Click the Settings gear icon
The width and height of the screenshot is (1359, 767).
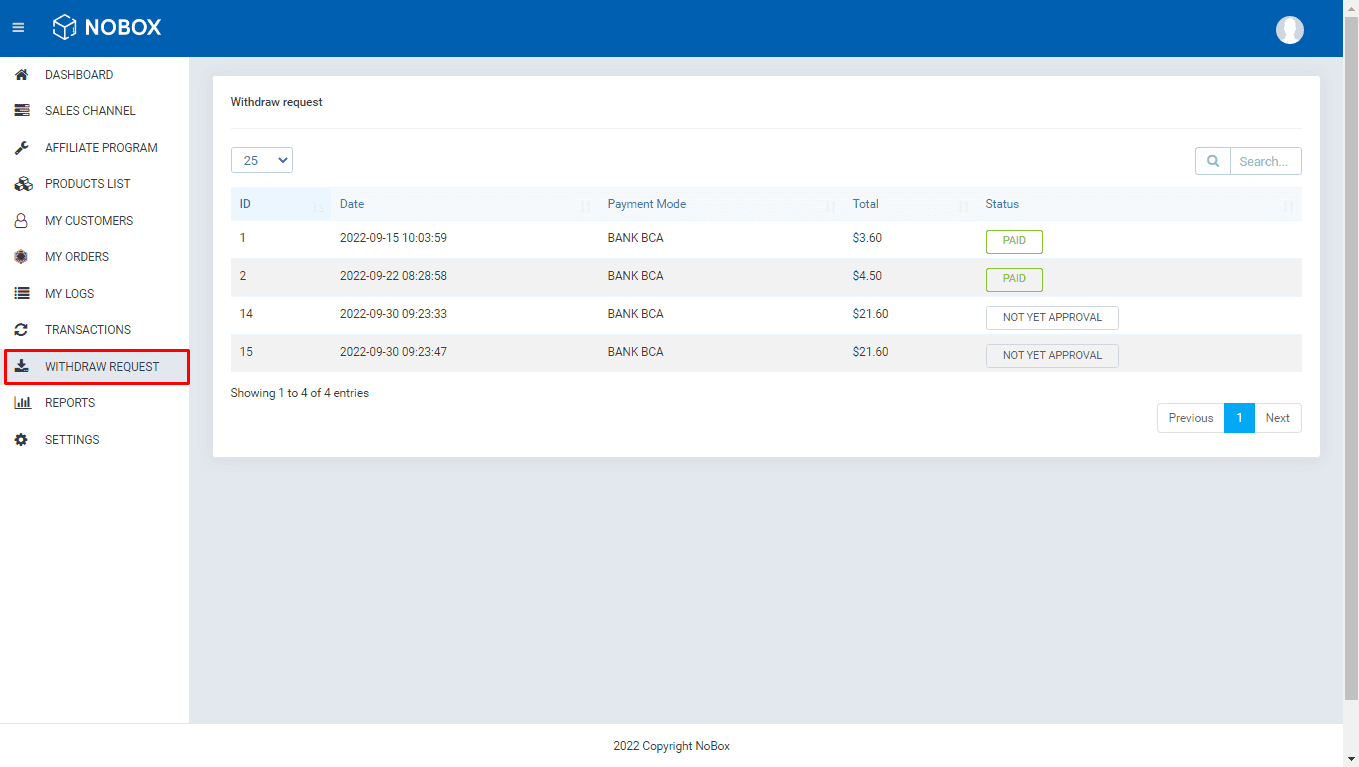tap(21, 439)
